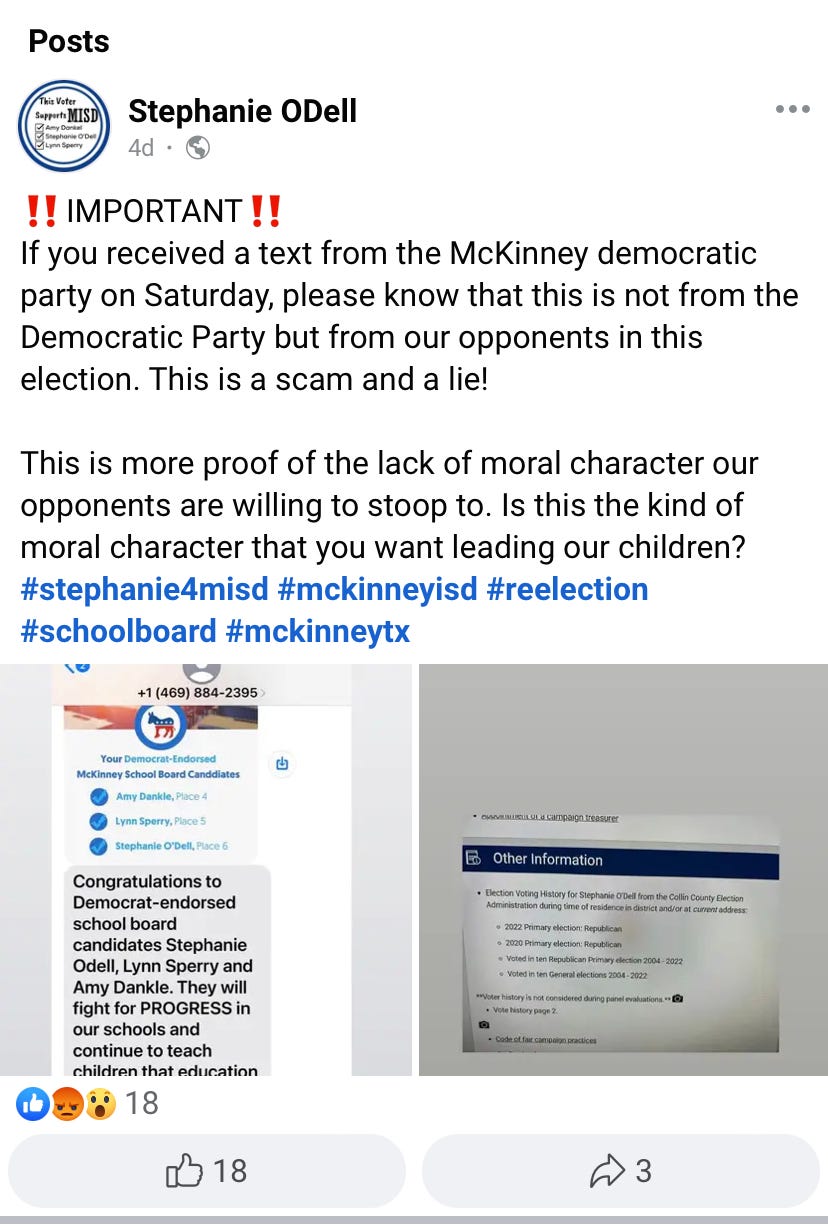View the reactions count of 18
The image size is (828, 1231).
click(141, 1103)
